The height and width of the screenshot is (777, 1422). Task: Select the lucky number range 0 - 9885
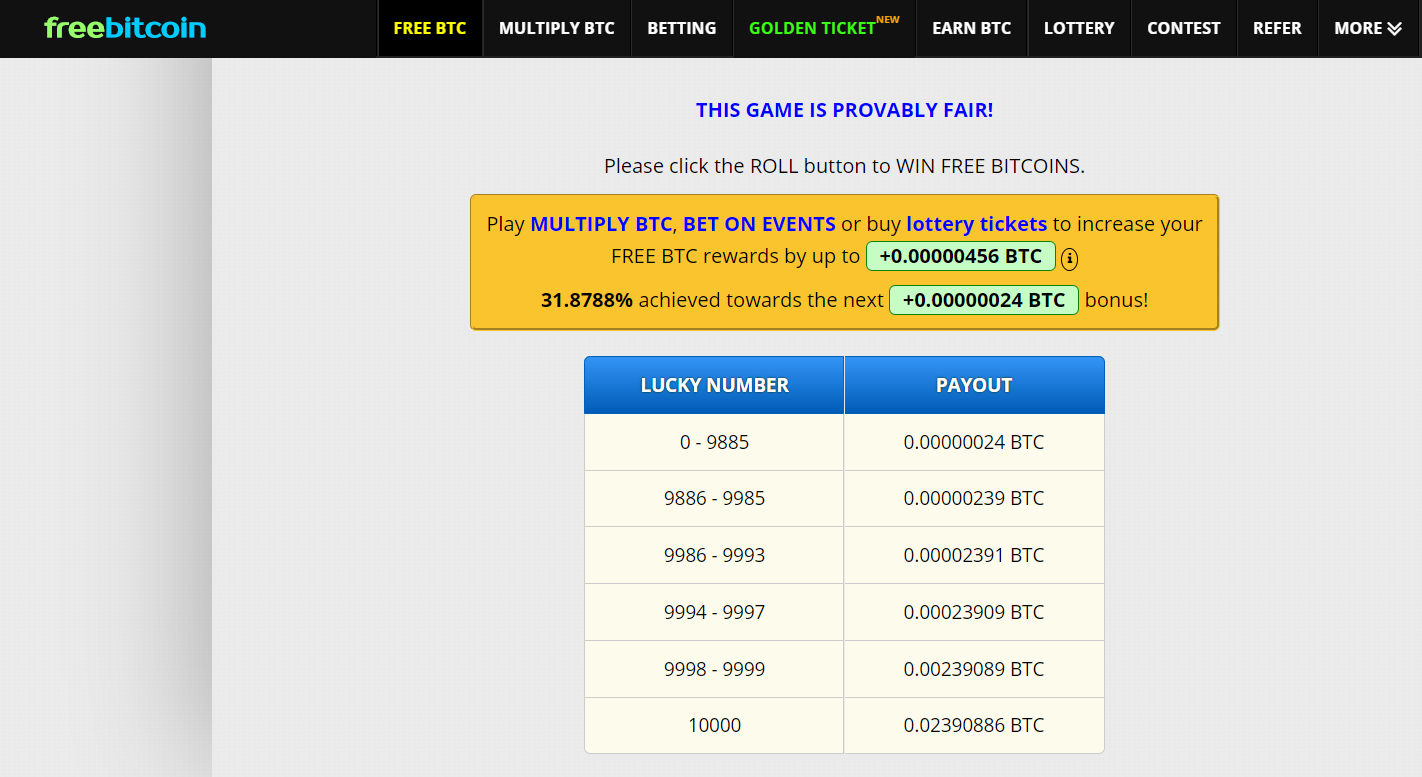[714, 442]
